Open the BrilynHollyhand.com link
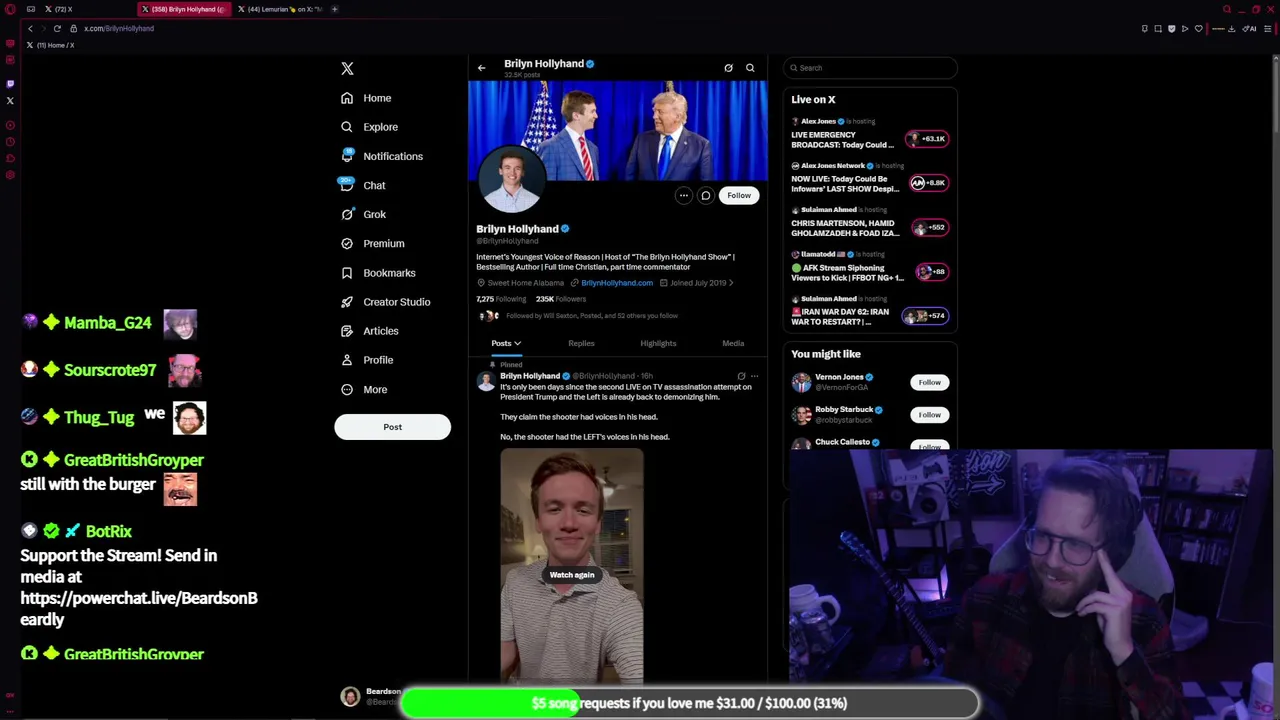This screenshot has width=1280, height=720. pyautogui.click(x=617, y=283)
